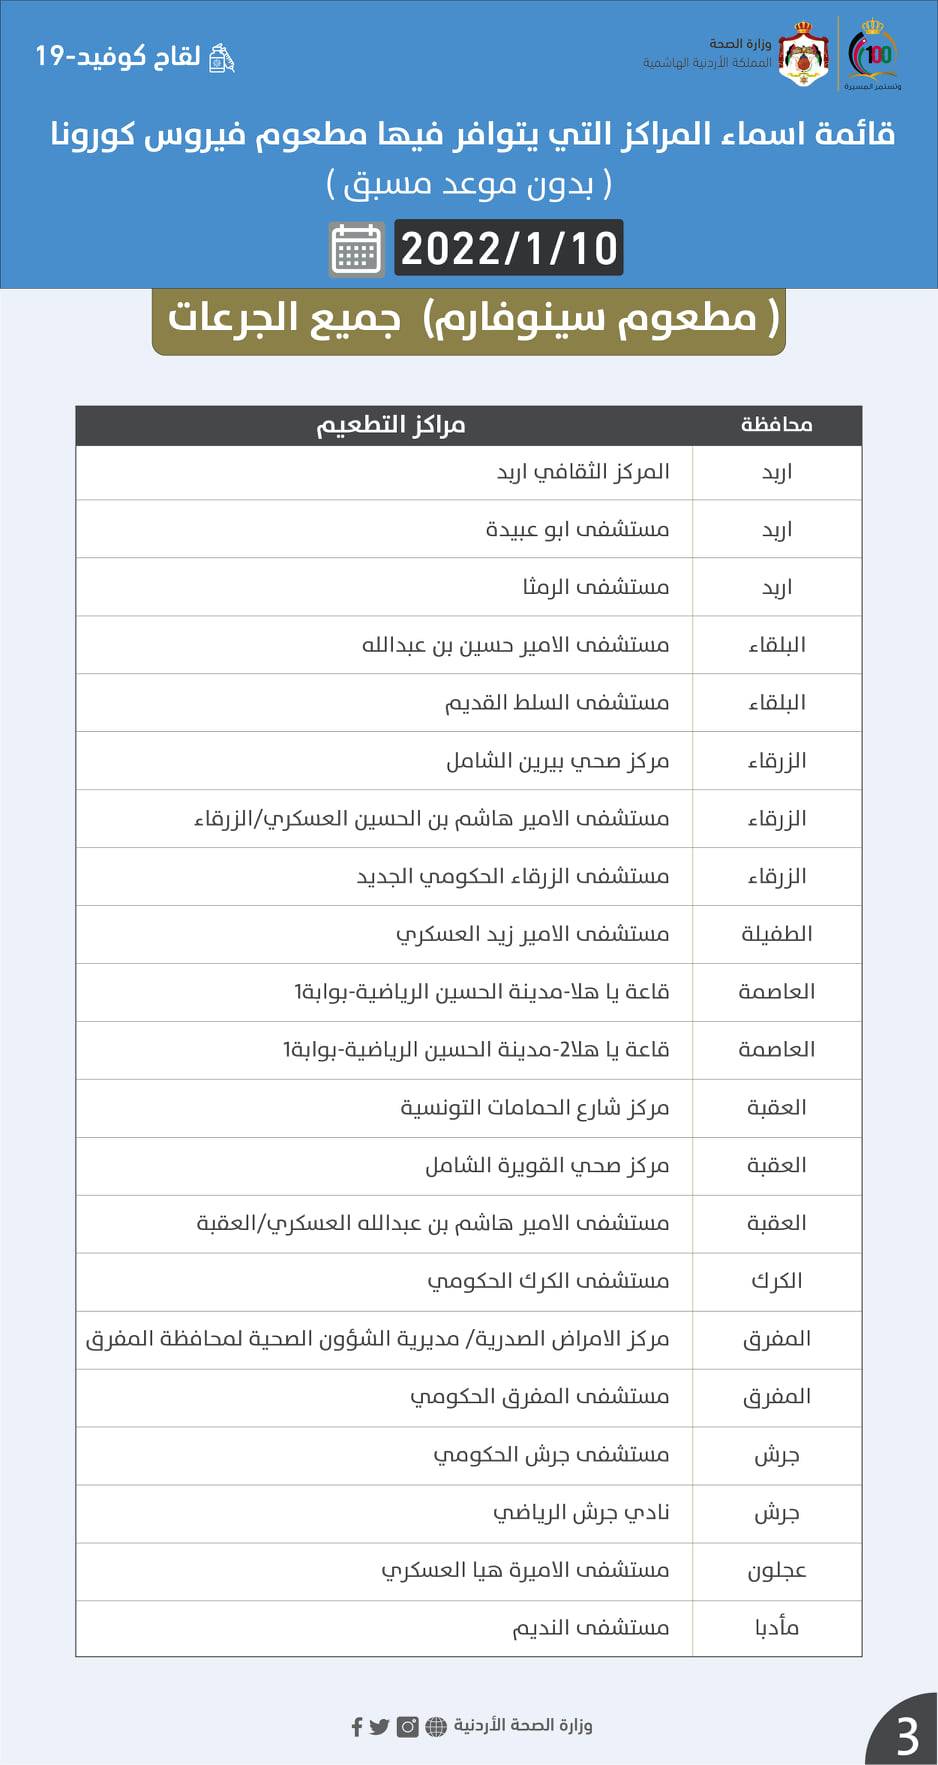Click the Jordan royal coat of arms emblem
This screenshot has width=938, height=1765.
point(803,54)
